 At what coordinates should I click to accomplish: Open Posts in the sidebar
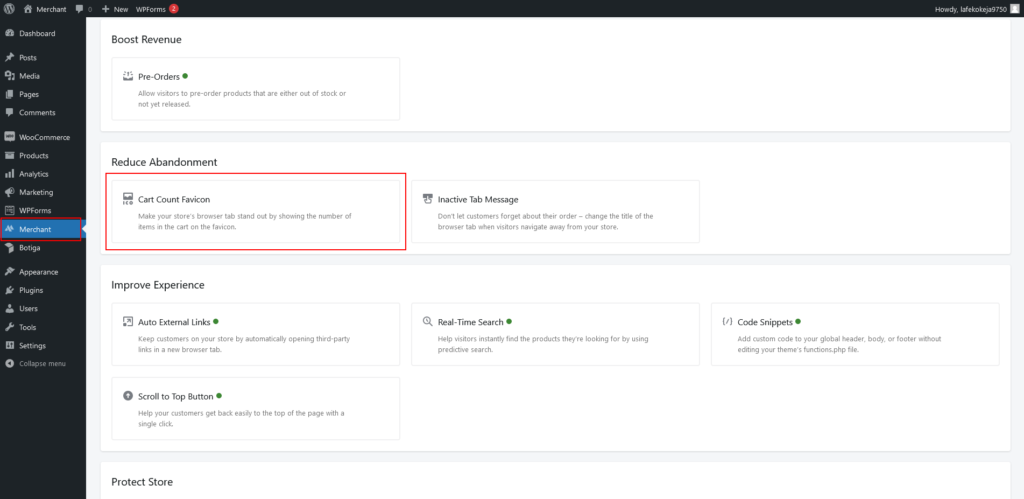click(43, 57)
